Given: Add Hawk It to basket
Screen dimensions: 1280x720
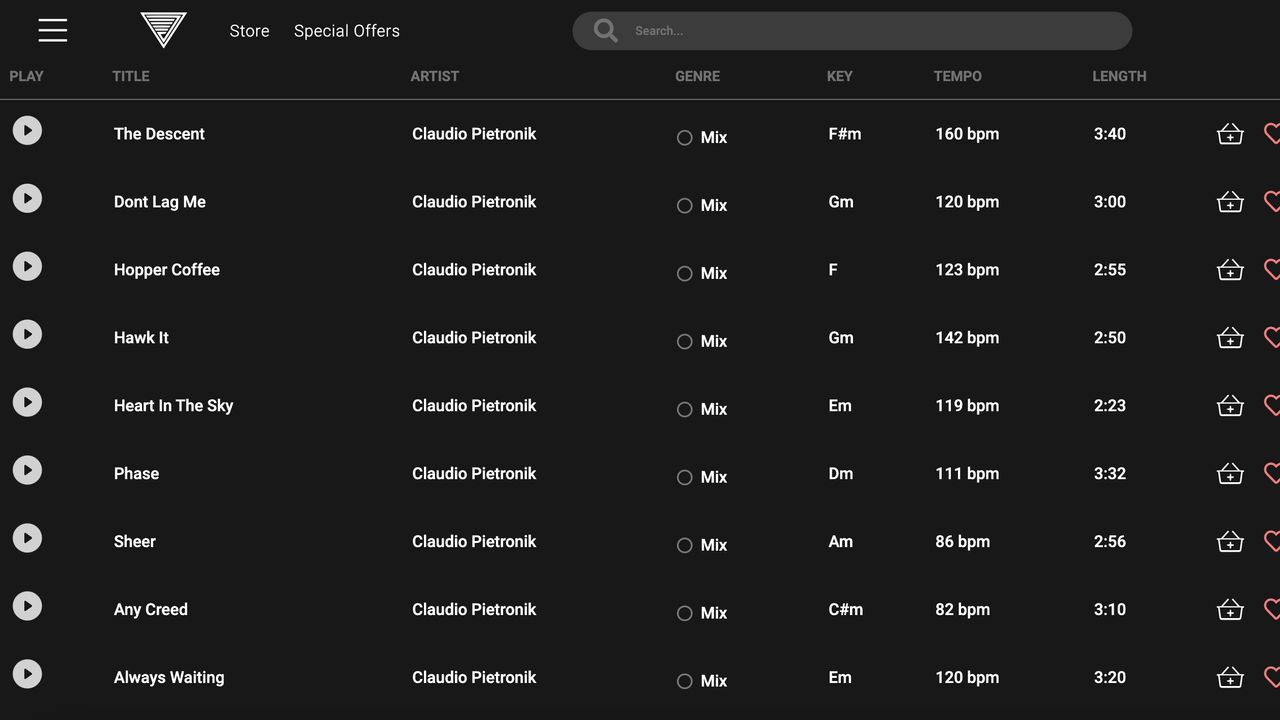Looking at the screenshot, I should pos(1230,338).
